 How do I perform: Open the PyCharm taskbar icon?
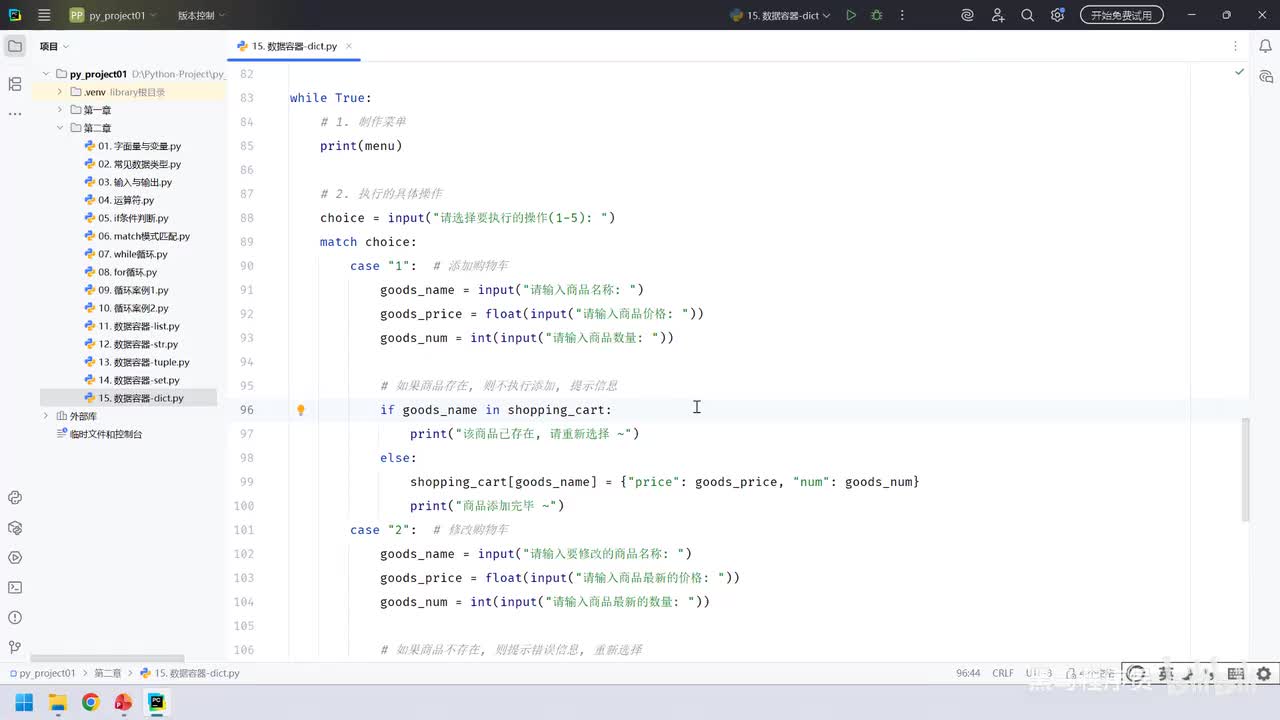[x=156, y=702]
